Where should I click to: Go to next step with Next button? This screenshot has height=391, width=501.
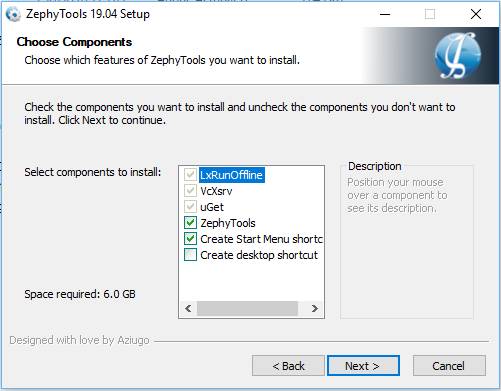click(363, 366)
